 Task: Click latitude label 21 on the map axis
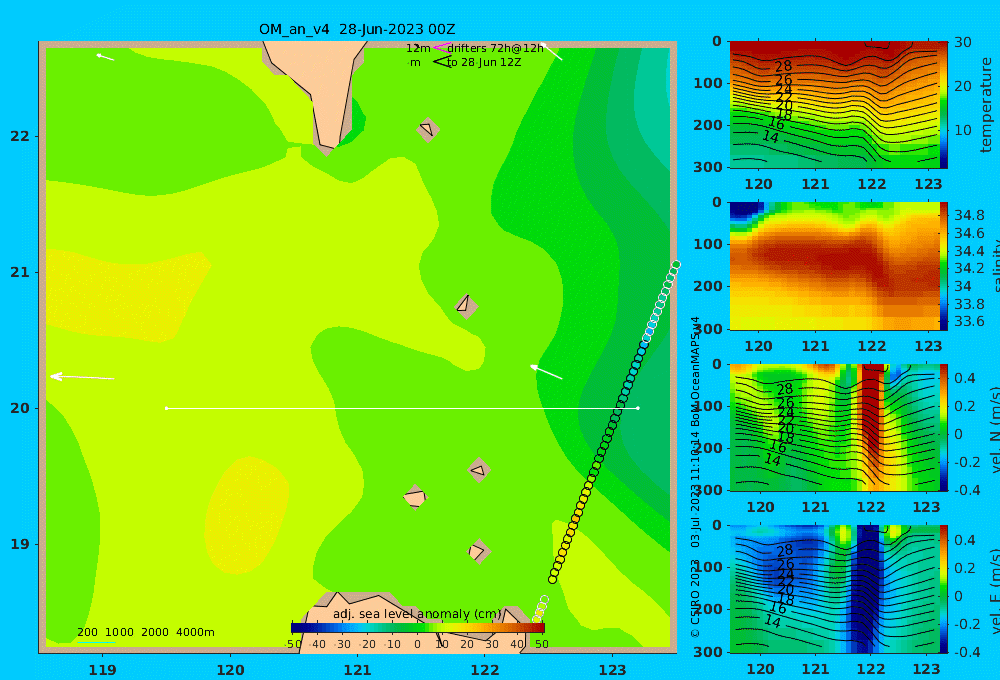tap(20, 272)
